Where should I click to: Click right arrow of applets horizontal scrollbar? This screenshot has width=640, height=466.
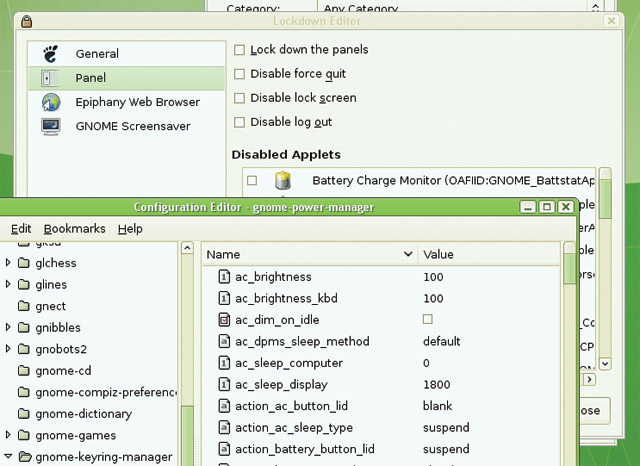(x=589, y=379)
